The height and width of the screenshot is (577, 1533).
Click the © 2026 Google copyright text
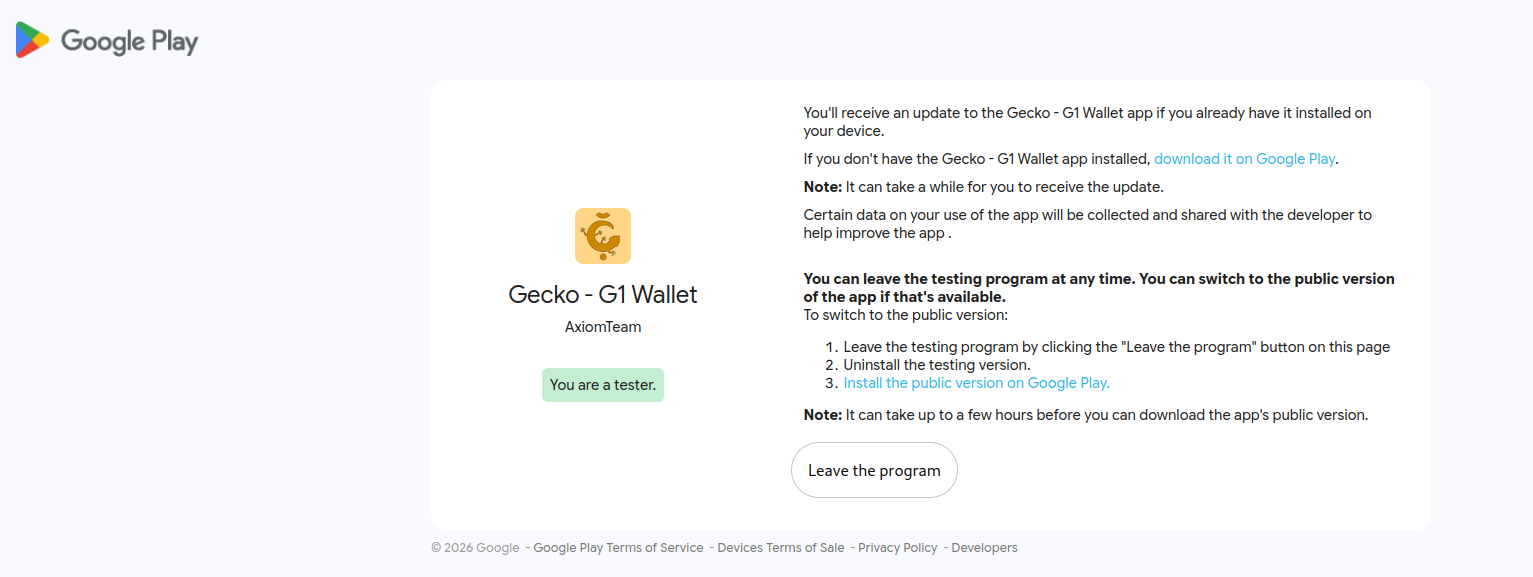click(476, 548)
